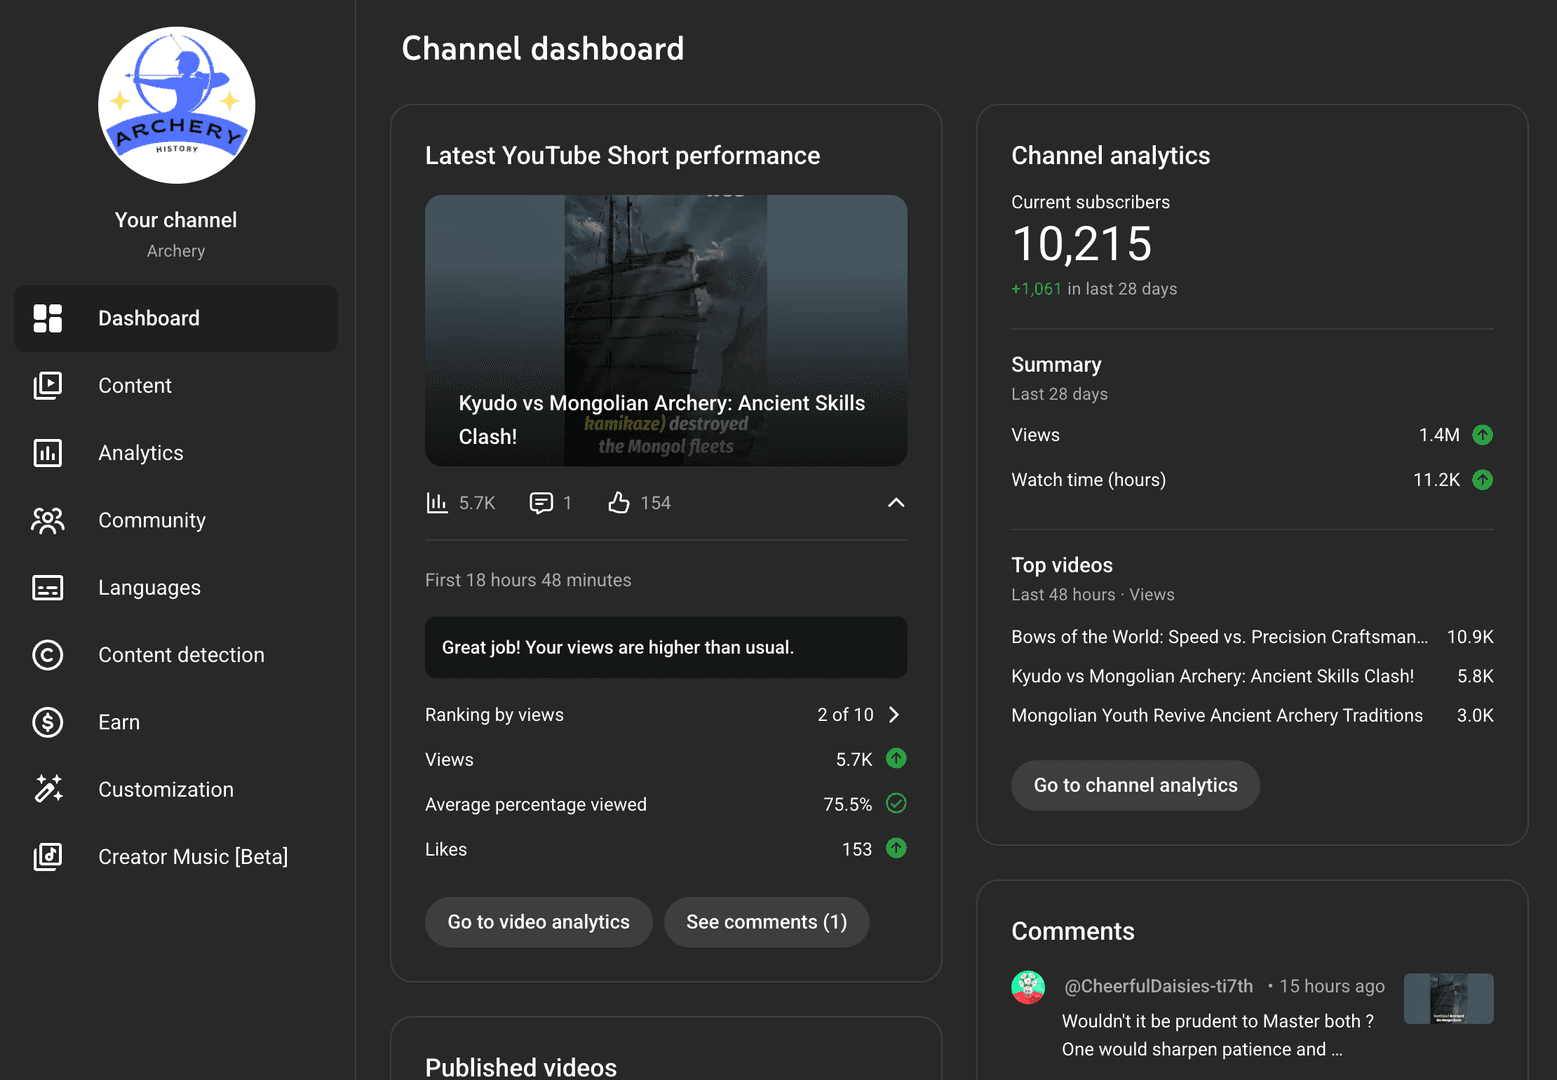
Task: Open Bows of the World top video link
Action: (1219, 637)
